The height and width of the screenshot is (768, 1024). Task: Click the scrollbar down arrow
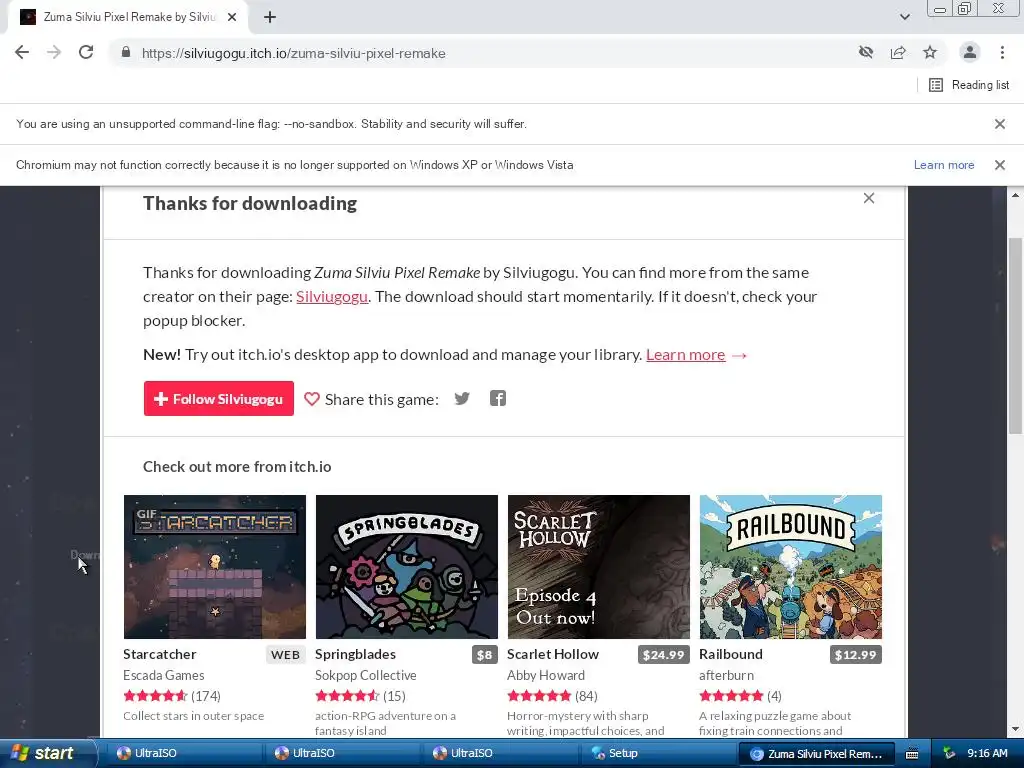click(1015, 729)
